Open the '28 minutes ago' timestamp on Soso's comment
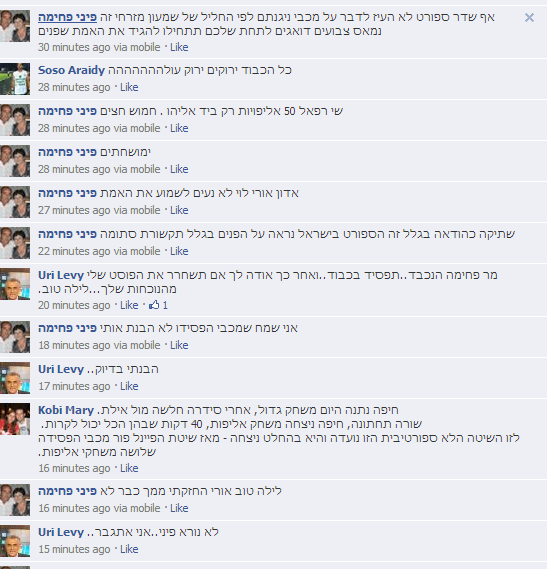Screen dimensions: 547x569 74,87
